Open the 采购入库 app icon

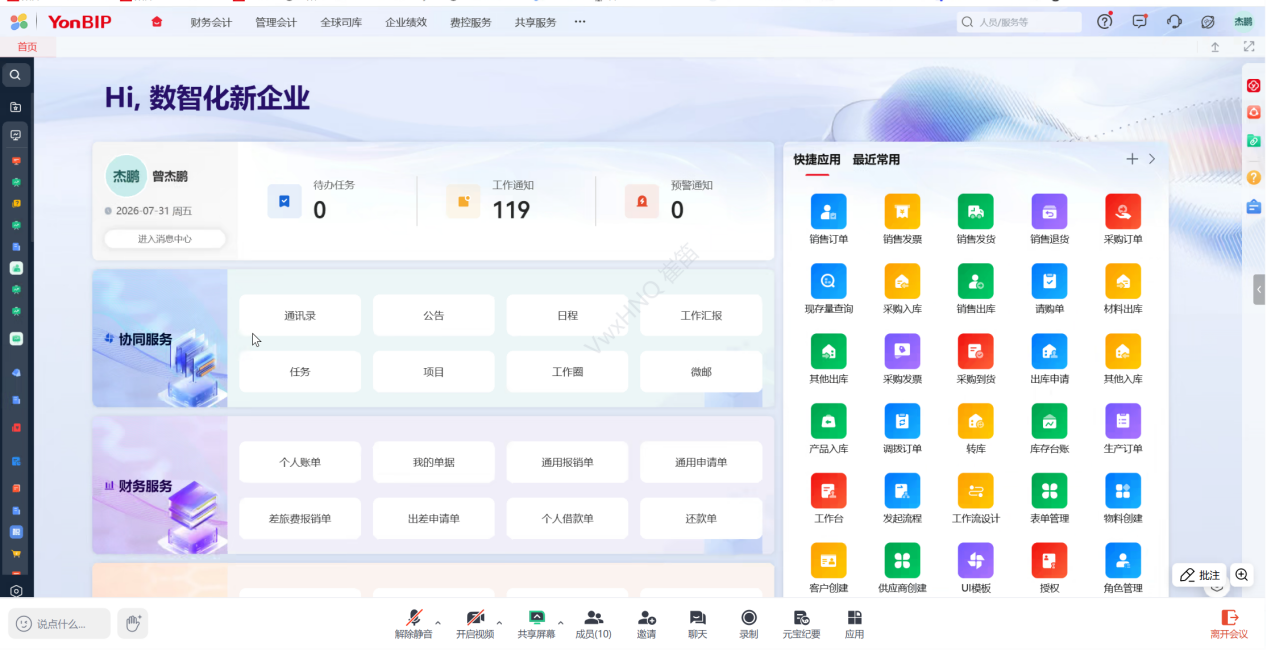[x=902, y=281]
